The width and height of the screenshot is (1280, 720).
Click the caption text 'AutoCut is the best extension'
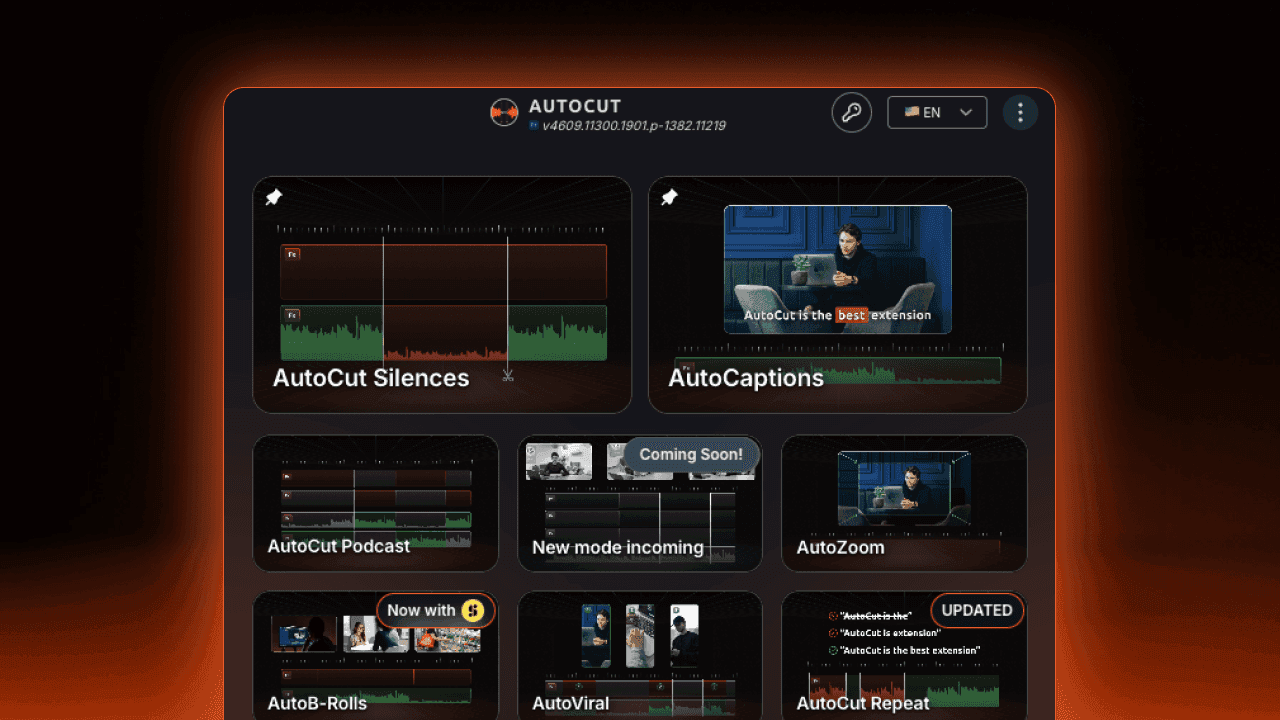838,315
